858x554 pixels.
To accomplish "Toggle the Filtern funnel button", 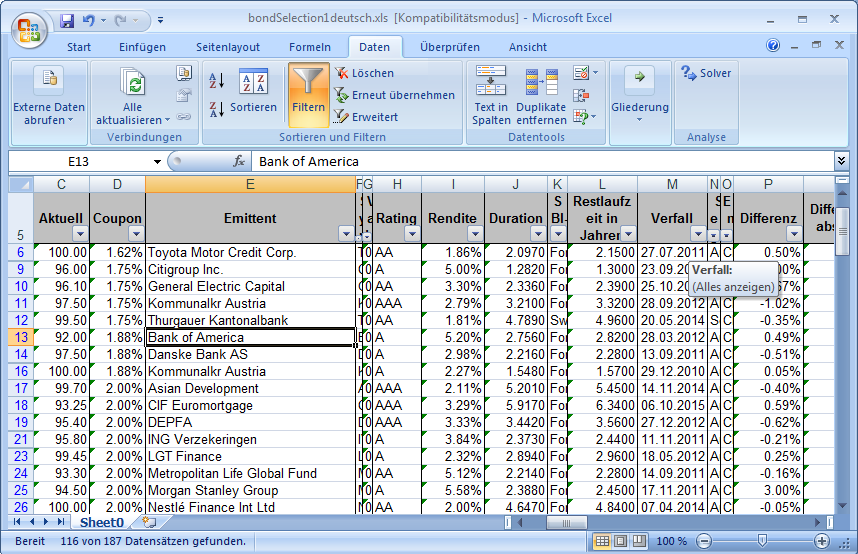I will pos(309,94).
